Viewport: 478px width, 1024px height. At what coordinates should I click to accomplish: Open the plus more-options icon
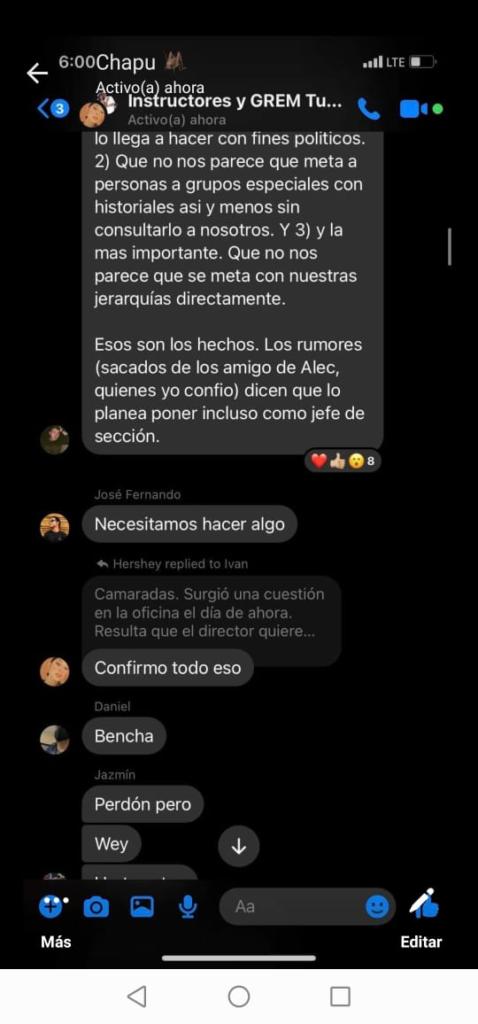[x=54, y=906]
